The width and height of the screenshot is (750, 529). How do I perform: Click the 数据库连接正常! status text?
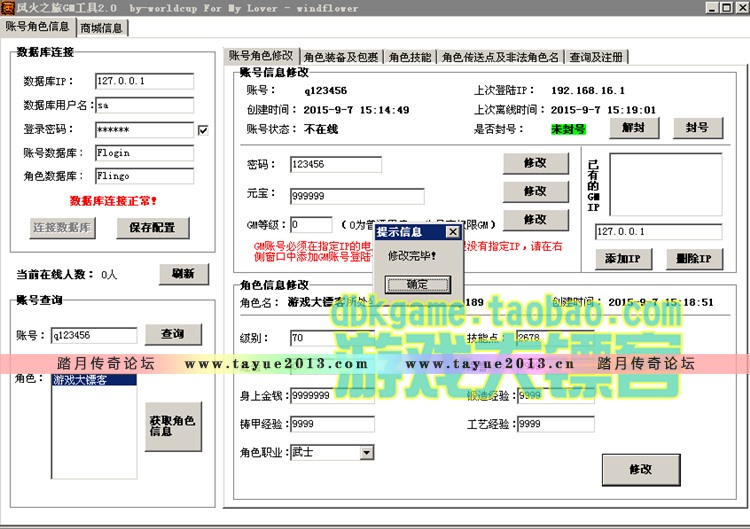pyautogui.click(x=113, y=201)
